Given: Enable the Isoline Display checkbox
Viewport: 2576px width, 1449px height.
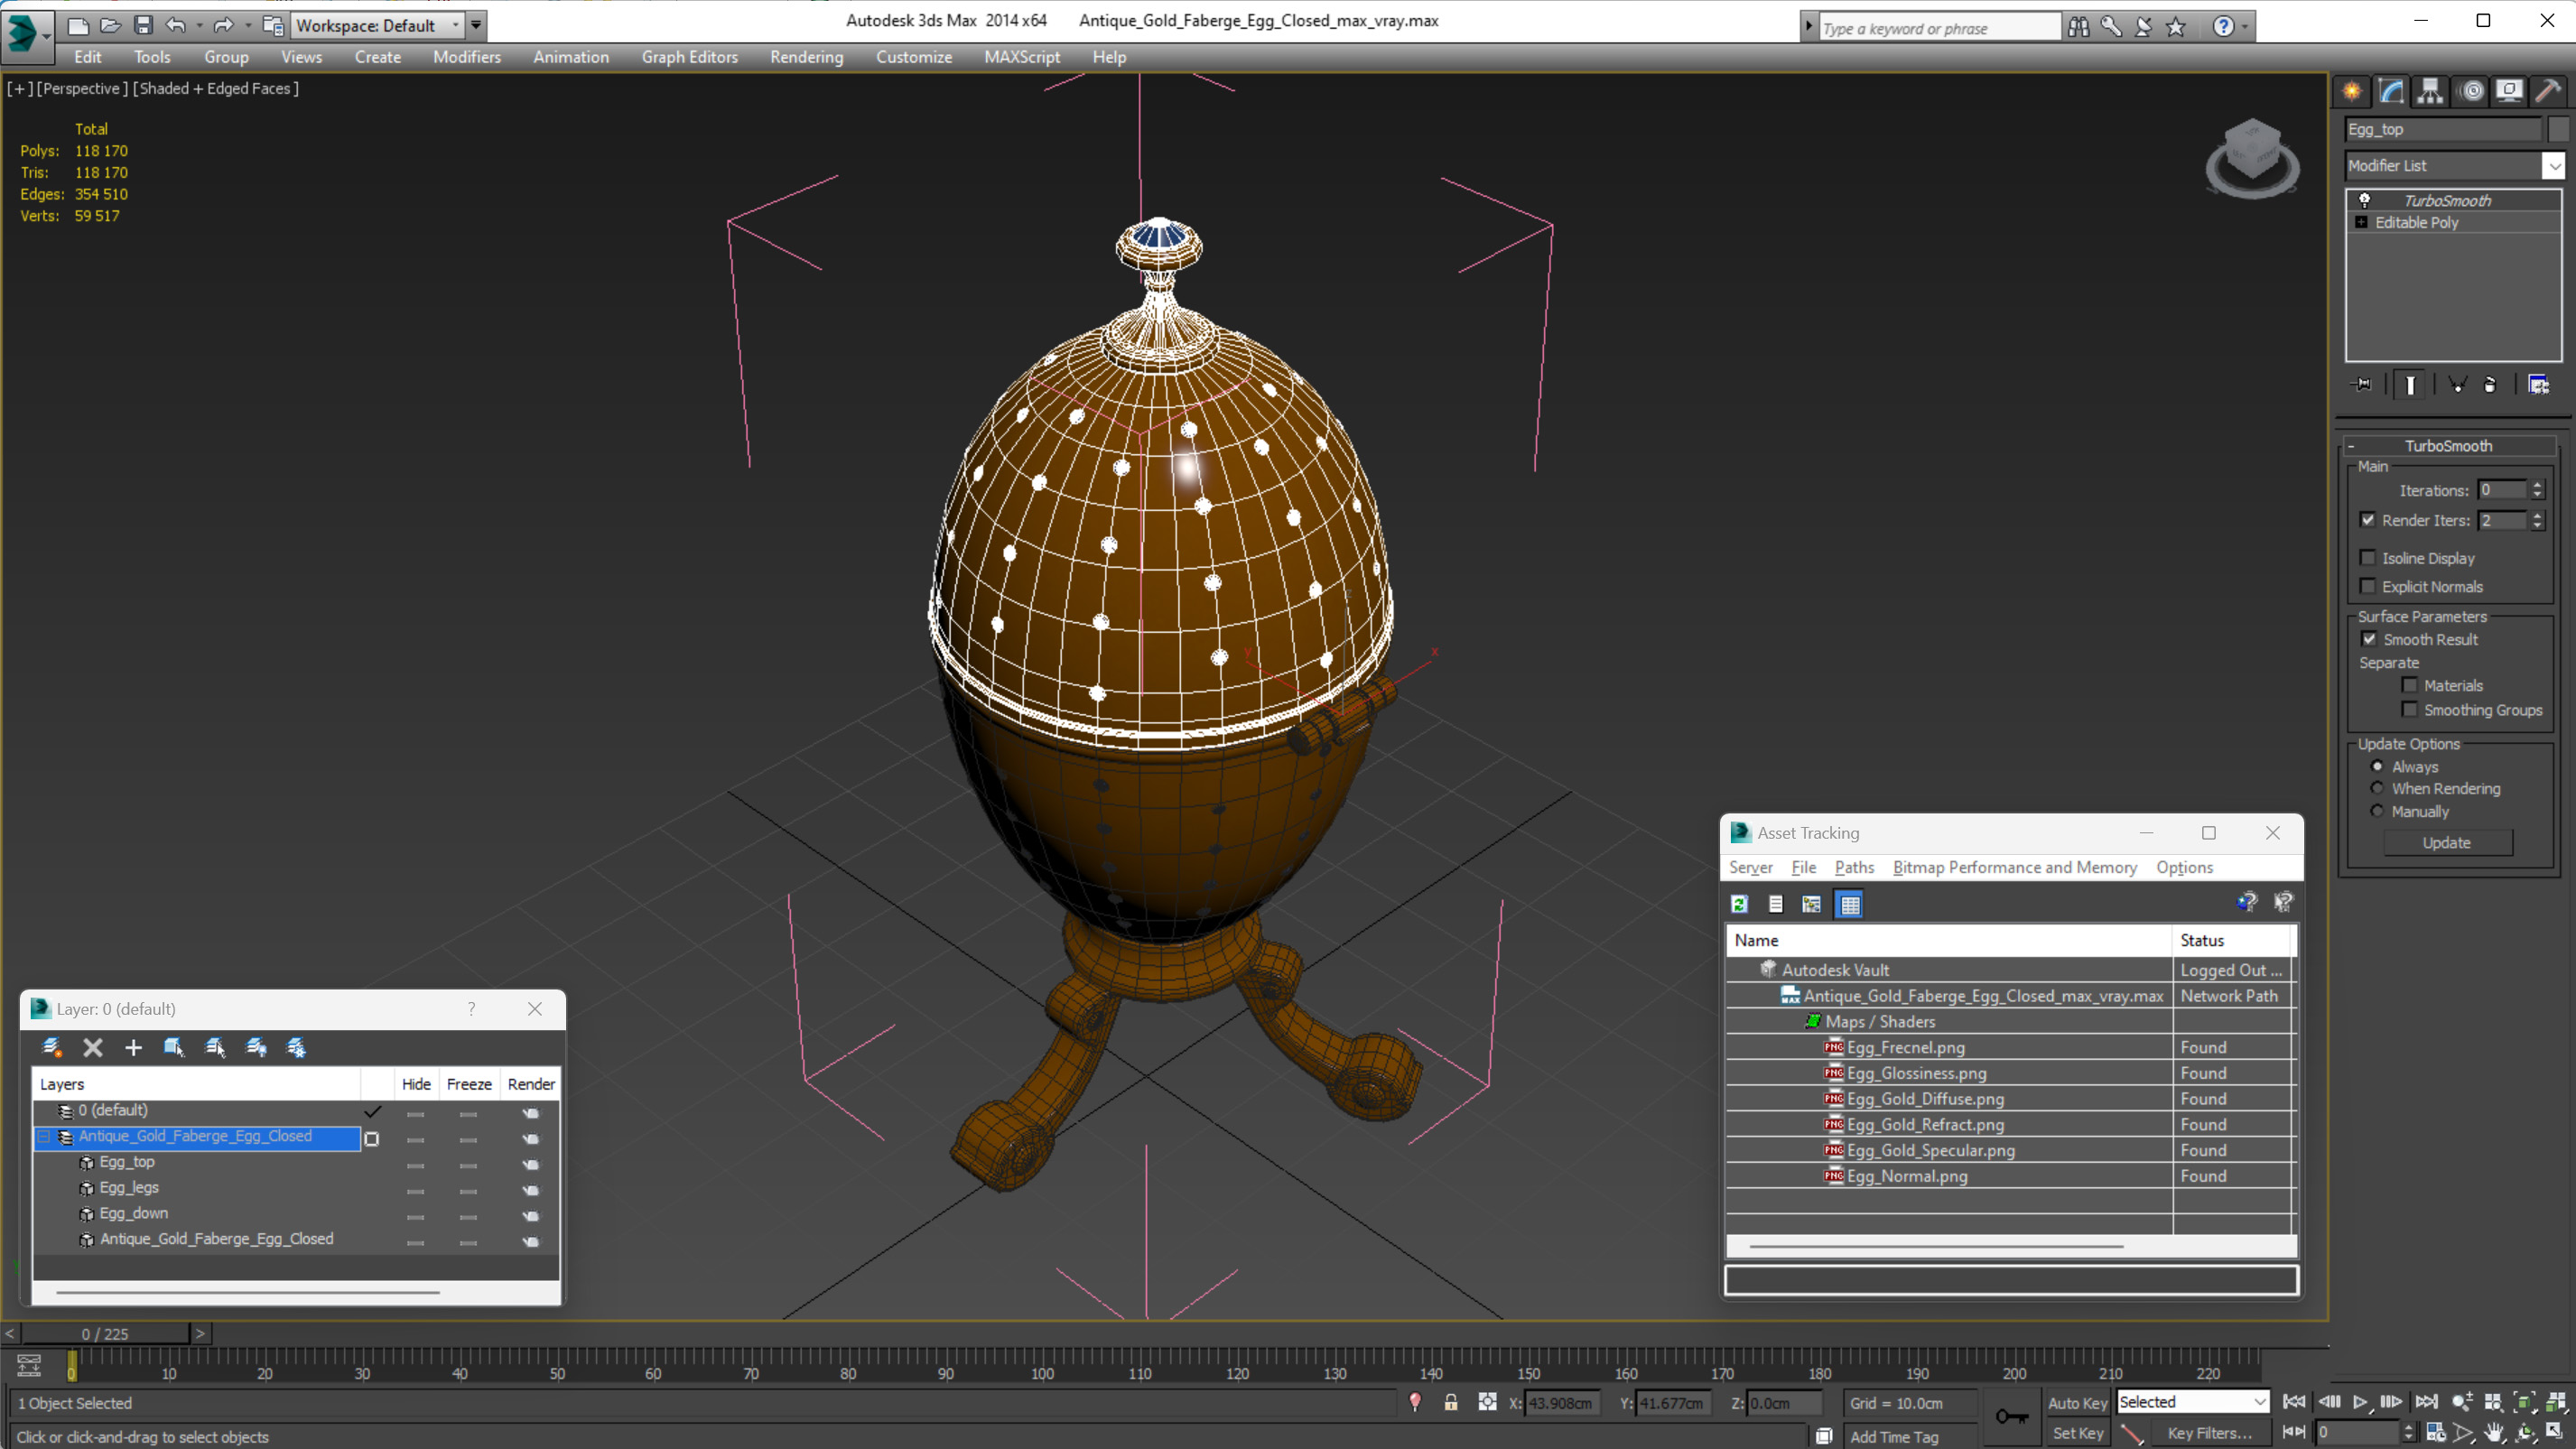Looking at the screenshot, I should coord(2368,557).
